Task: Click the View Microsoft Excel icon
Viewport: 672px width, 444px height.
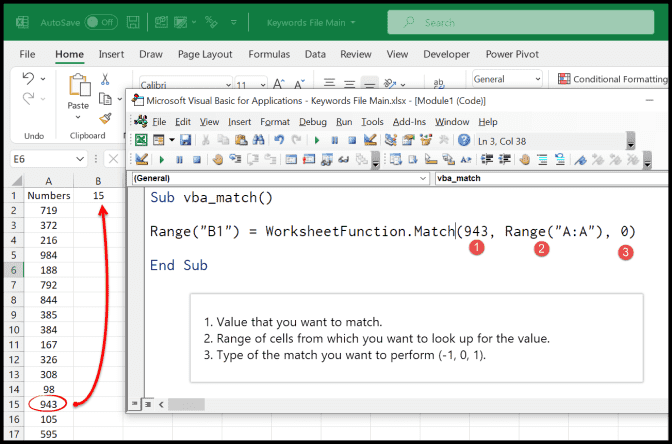Action: pyautogui.click(x=141, y=140)
